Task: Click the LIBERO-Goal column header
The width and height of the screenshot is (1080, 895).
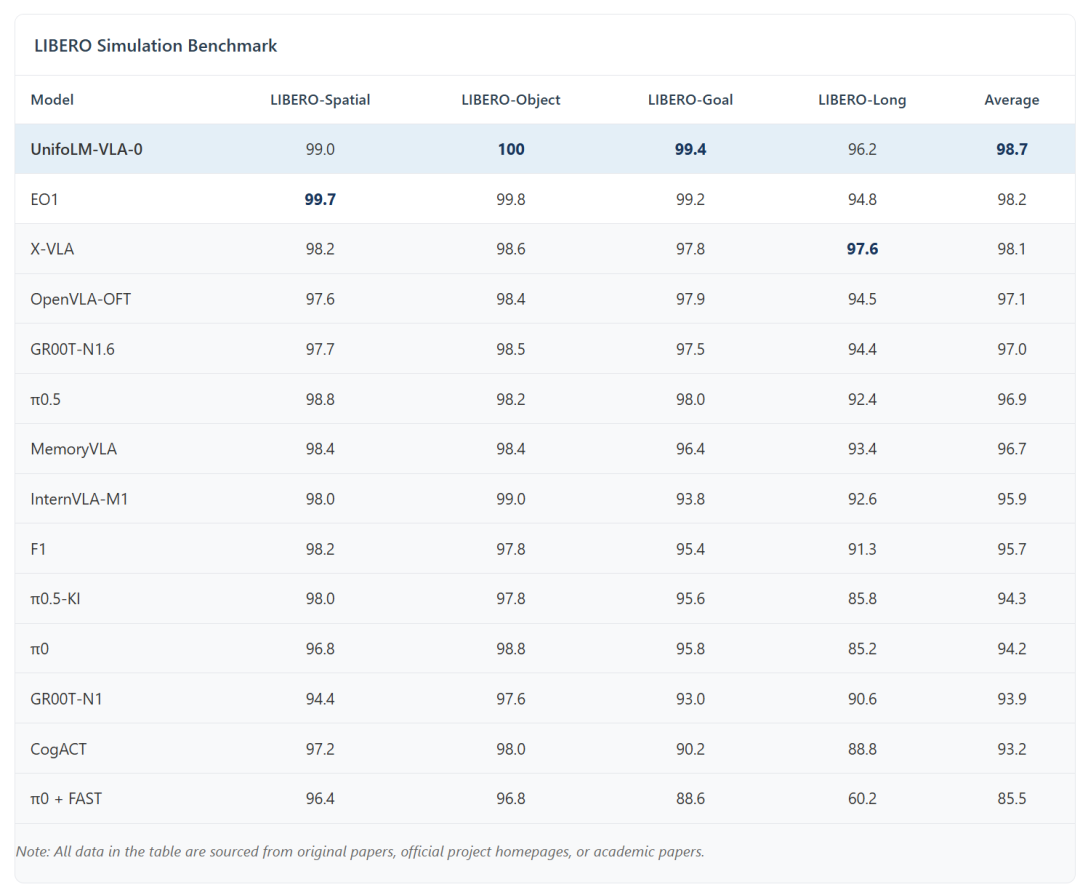Action: pyautogui.click(x=690, y=100)
